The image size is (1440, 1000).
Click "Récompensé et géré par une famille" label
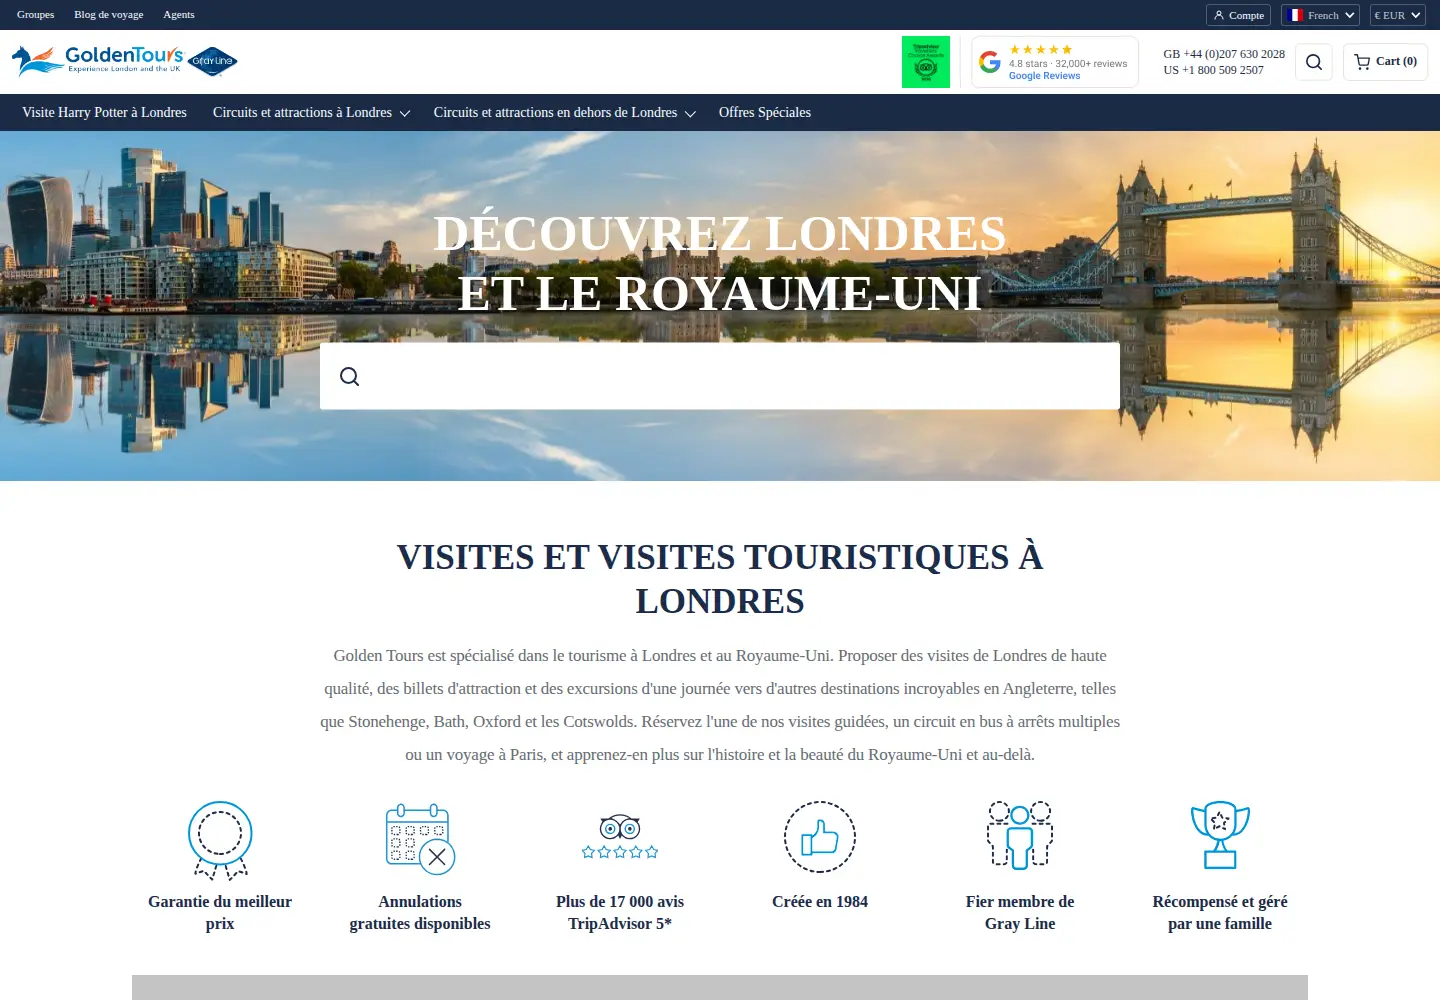[x=1220, y=912]
